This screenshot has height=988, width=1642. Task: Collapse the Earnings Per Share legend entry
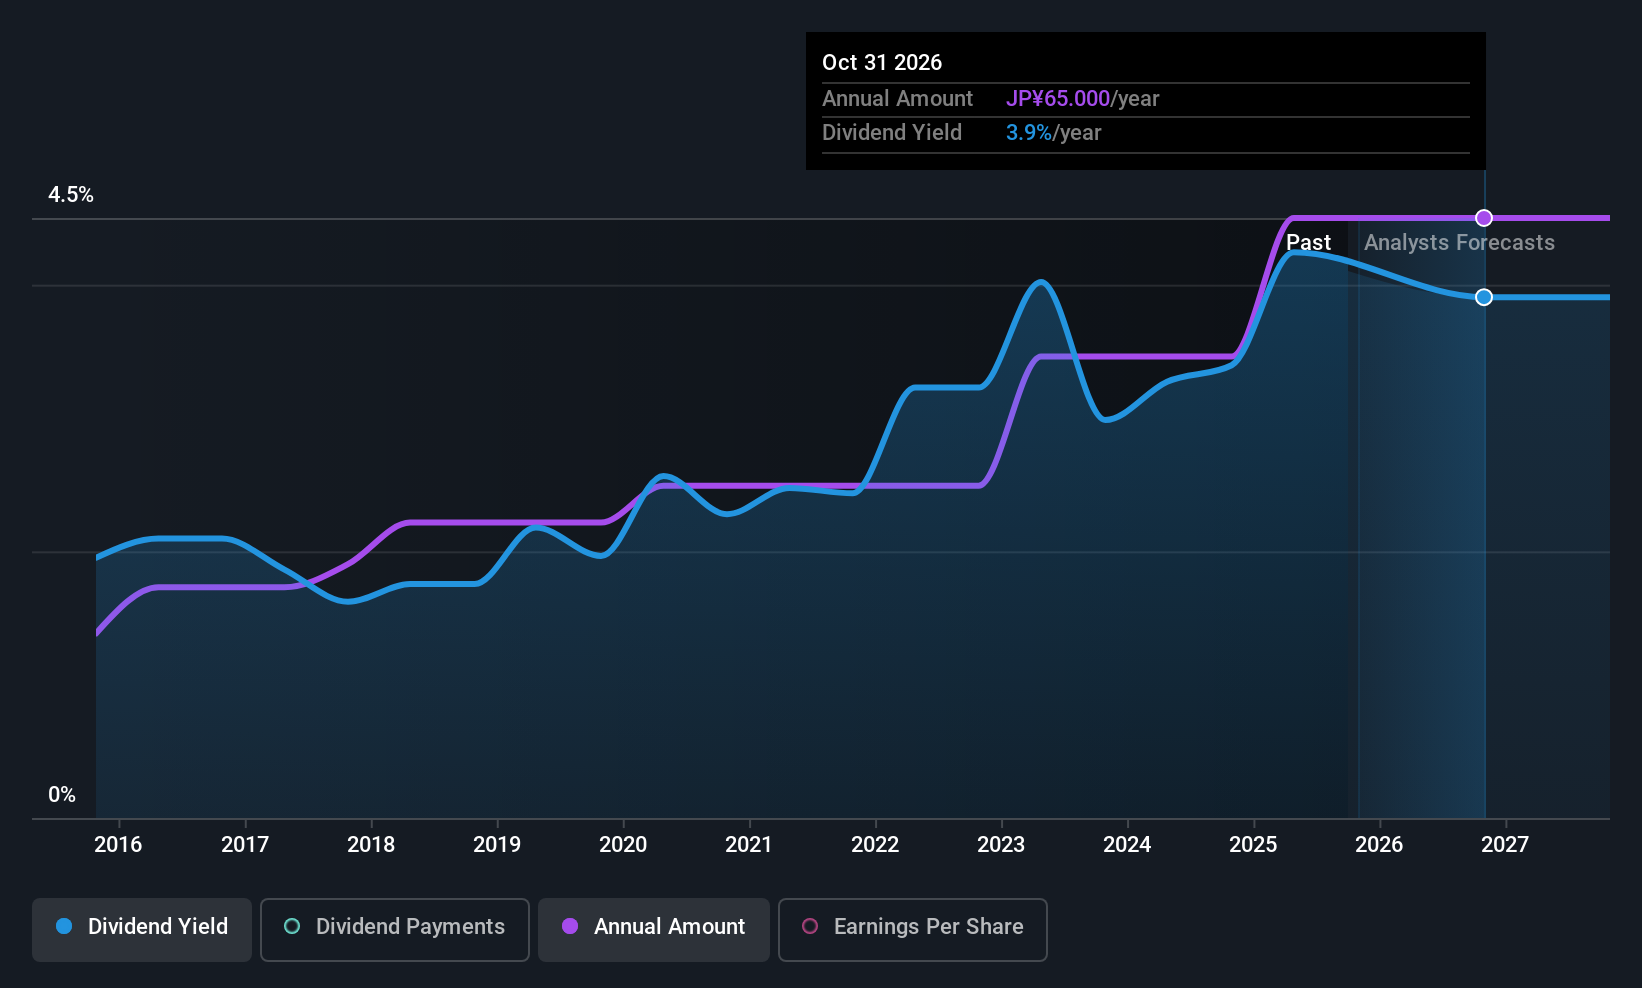tap(912, 929)
